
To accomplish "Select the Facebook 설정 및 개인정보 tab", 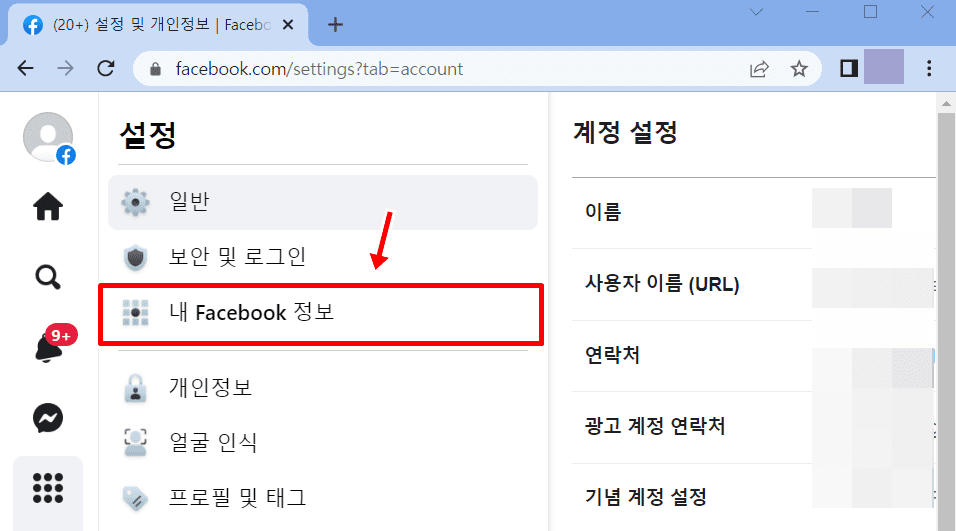I will 157,25.
